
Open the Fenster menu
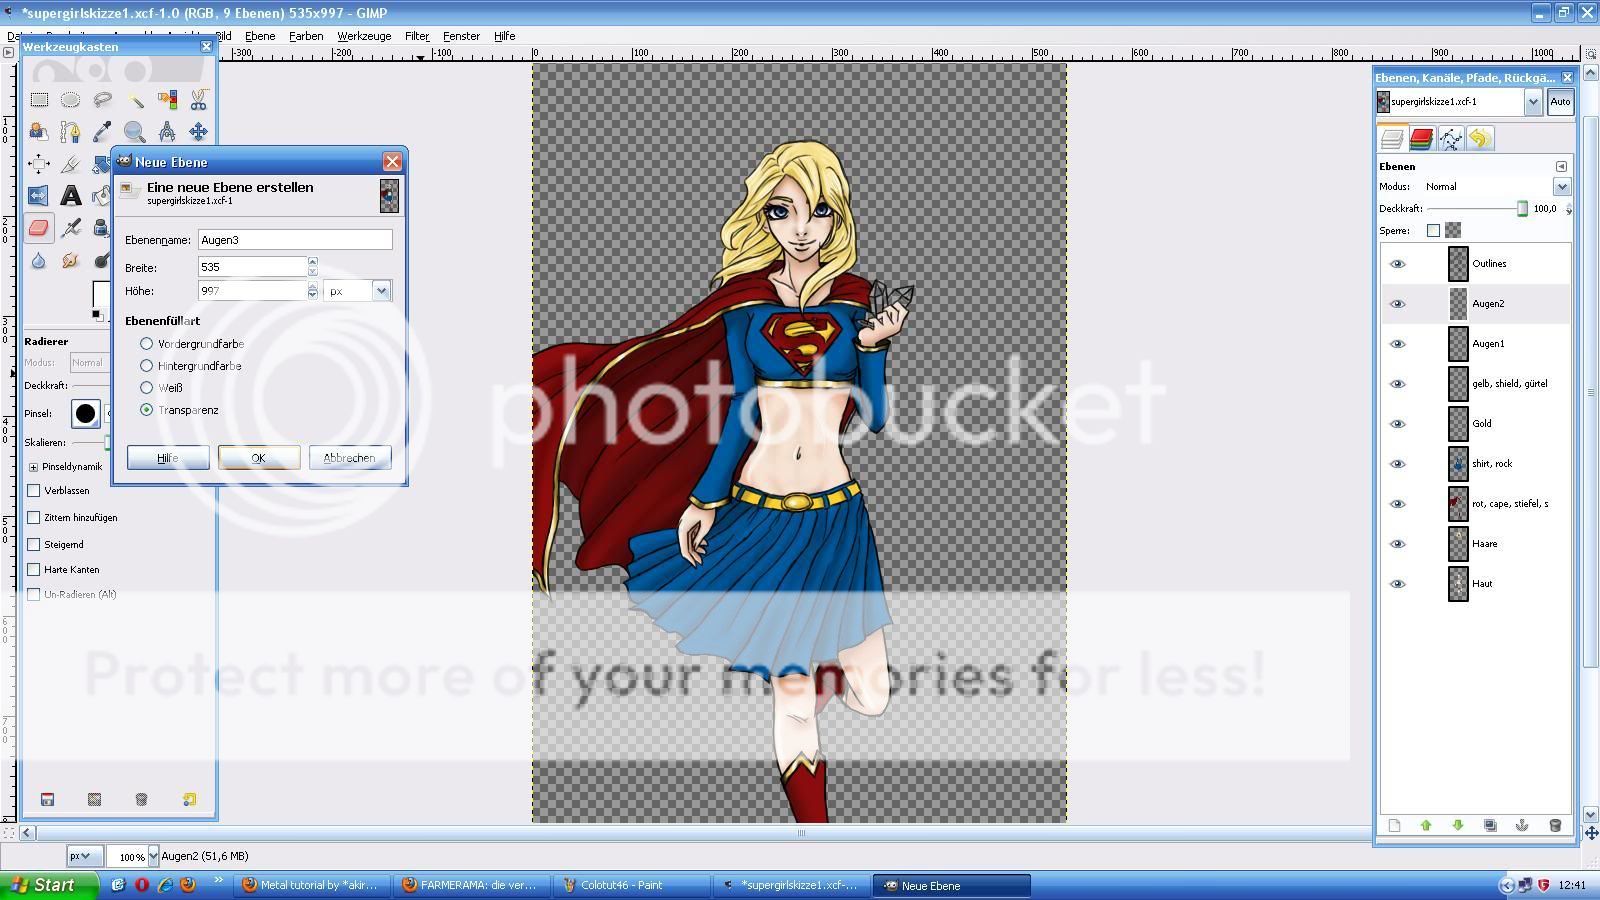click(461, 36)
